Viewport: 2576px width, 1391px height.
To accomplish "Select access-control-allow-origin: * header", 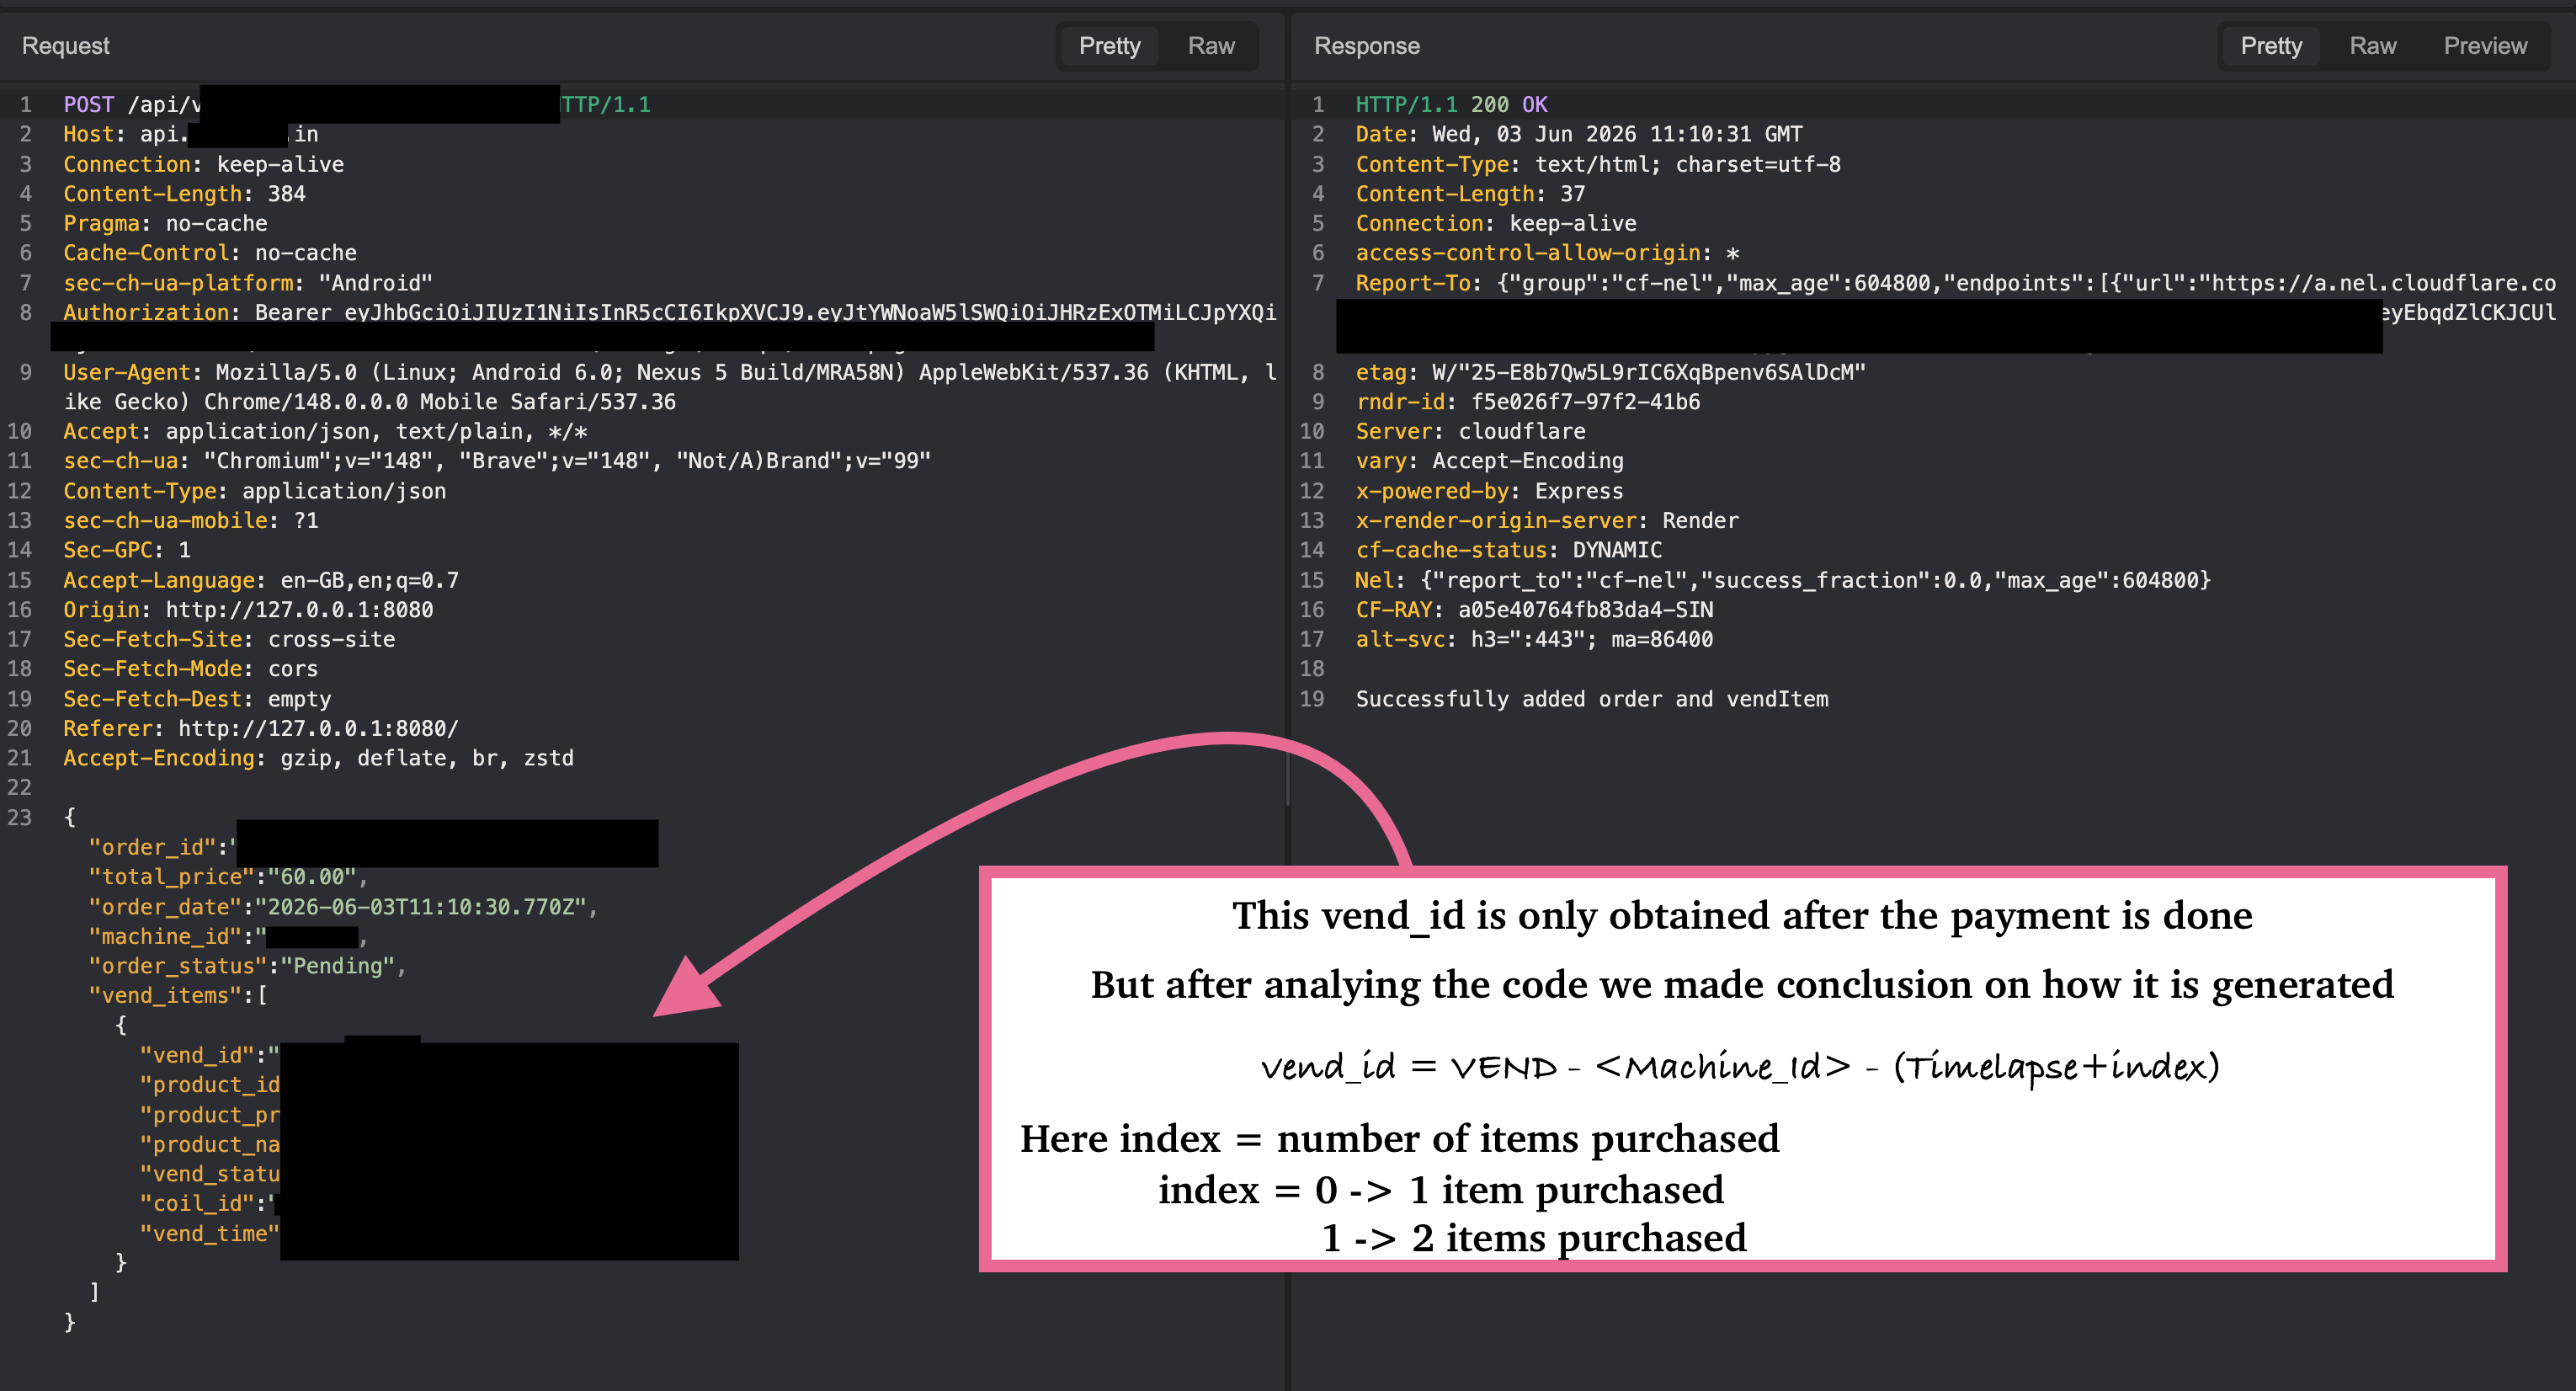I will (x=1547, y=253).
